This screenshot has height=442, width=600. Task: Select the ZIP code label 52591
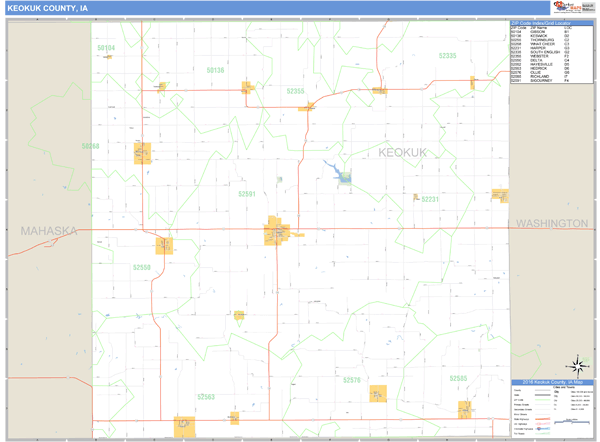247,194
